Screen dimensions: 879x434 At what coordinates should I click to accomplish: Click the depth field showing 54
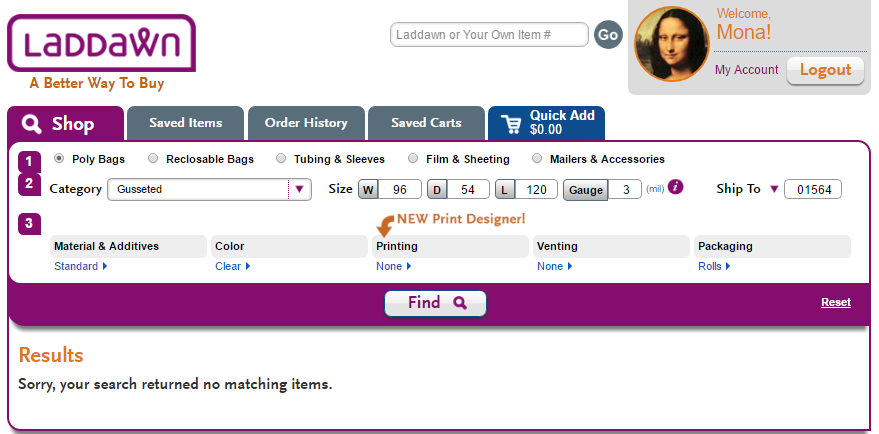tap(468, 190)
